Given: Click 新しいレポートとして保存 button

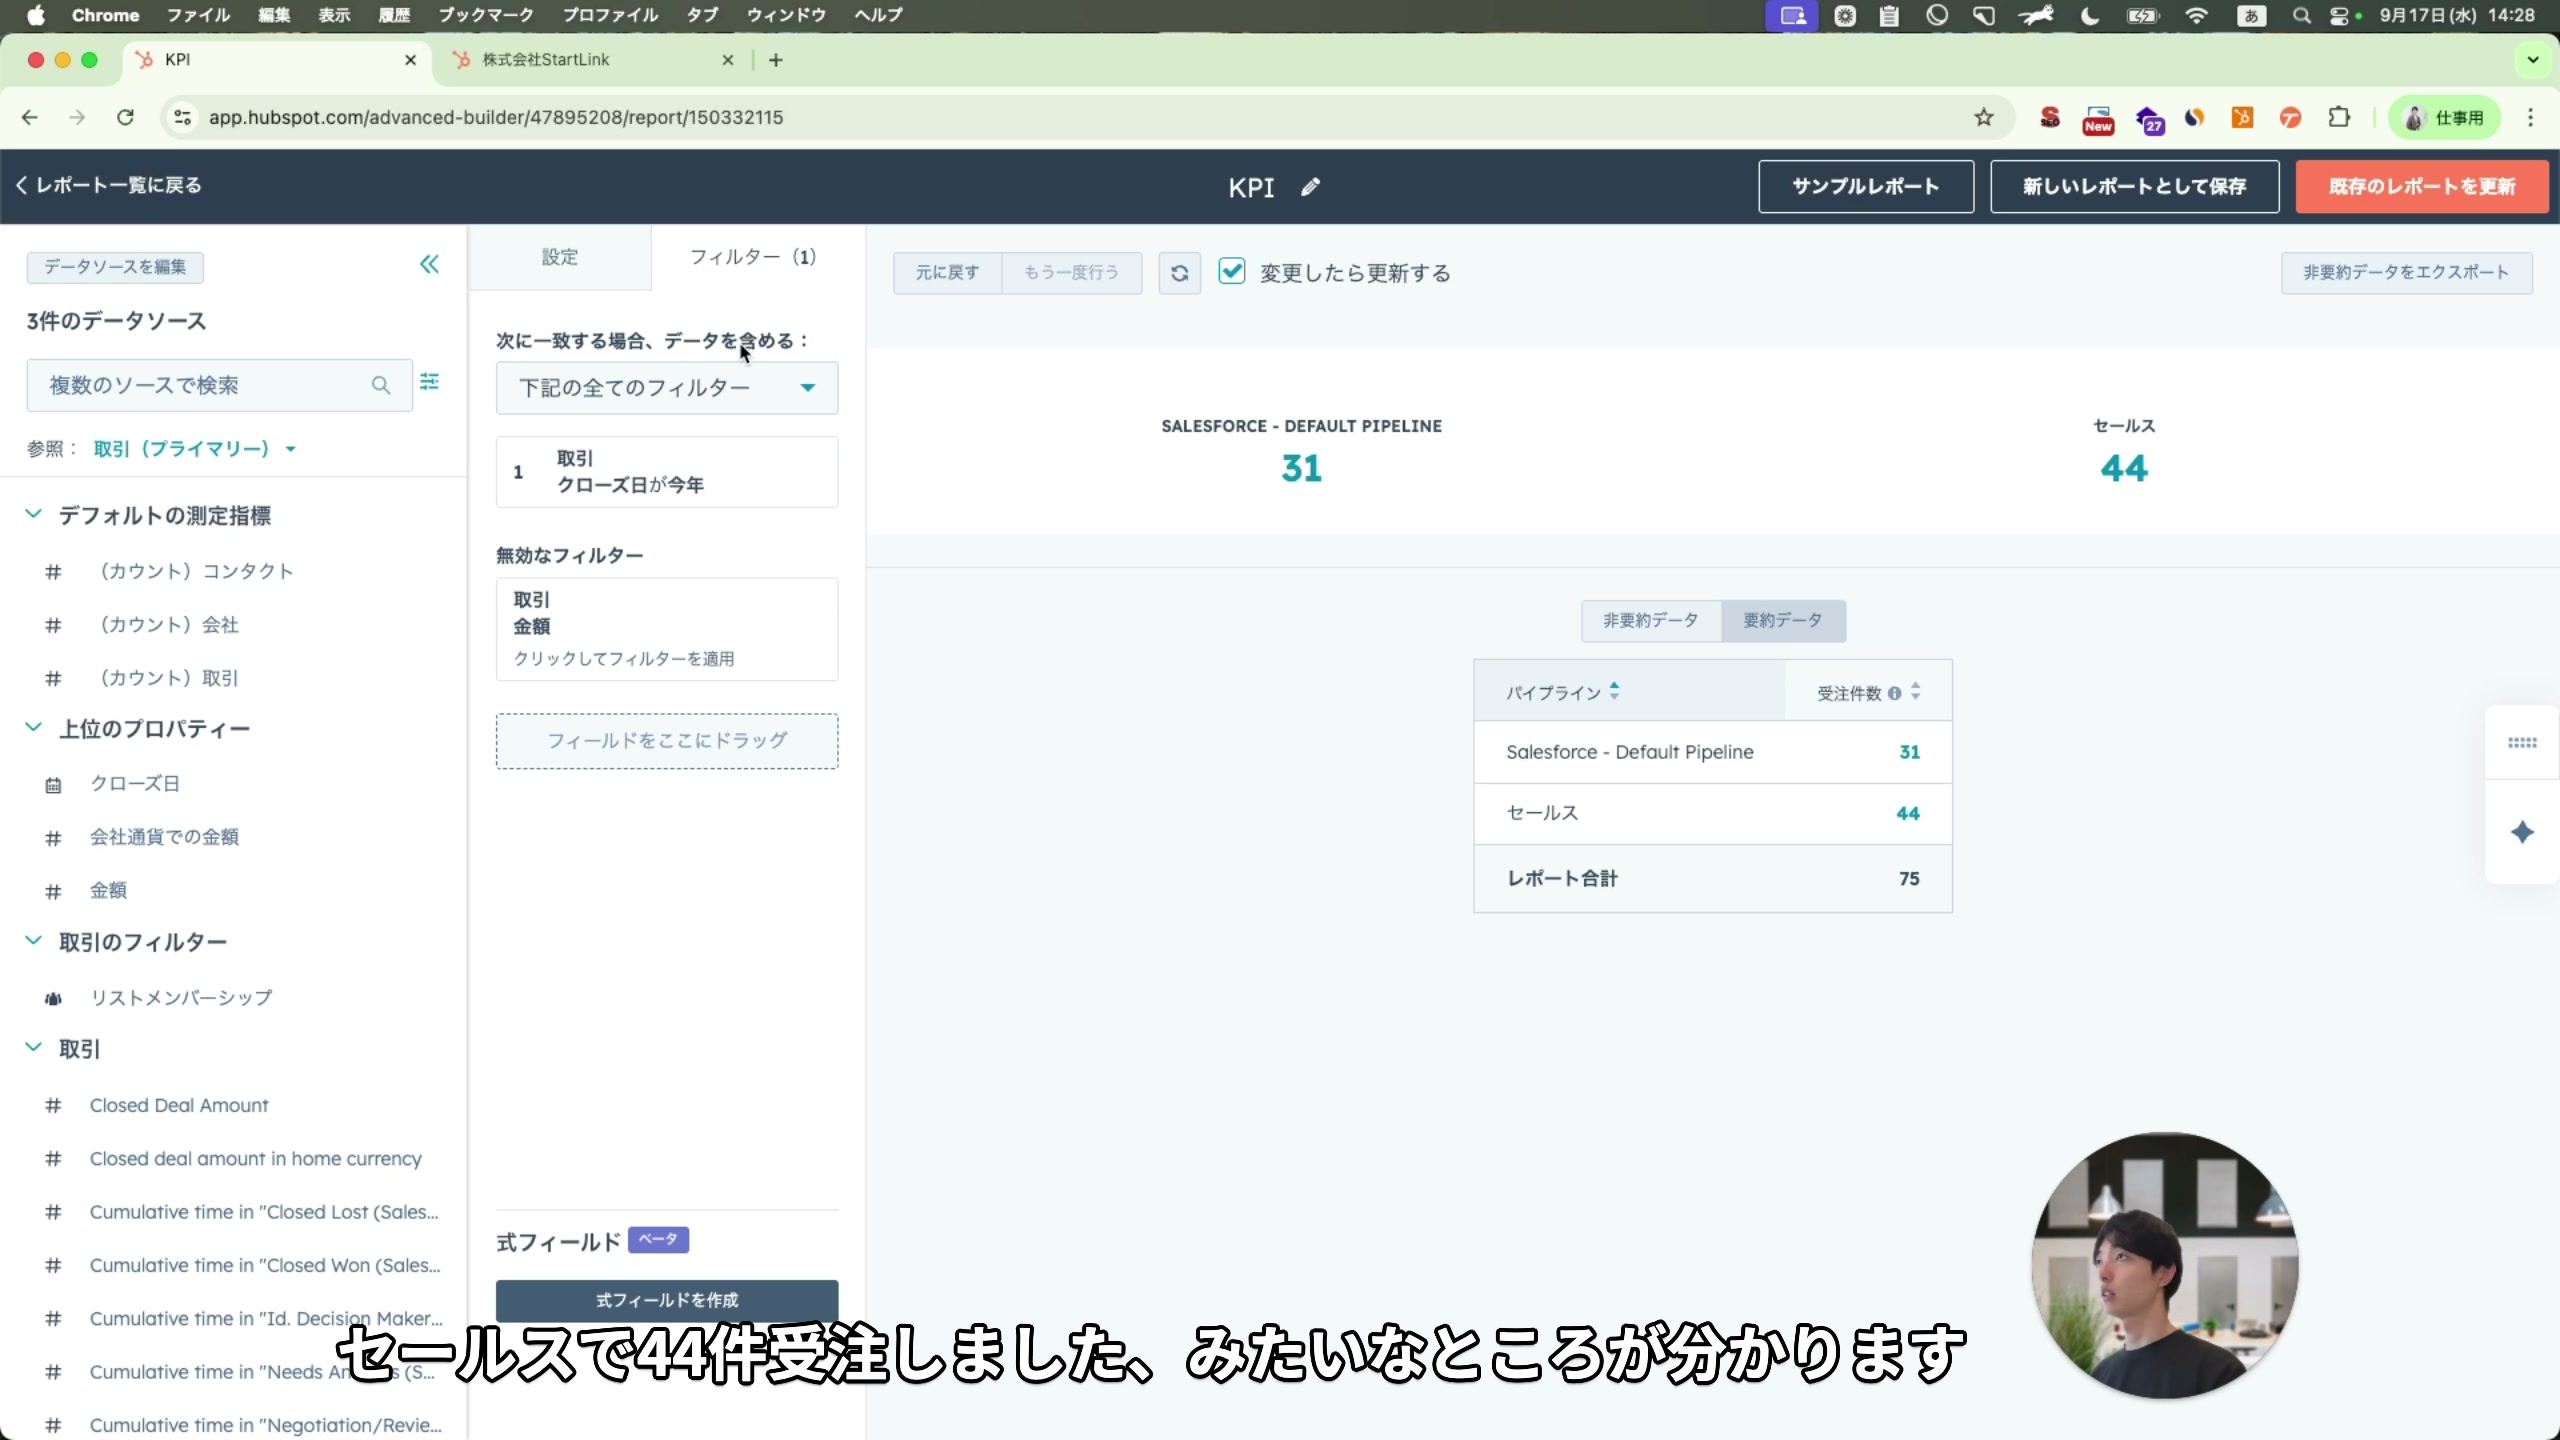Looking at the screenshot, I should pos(2136,186).
